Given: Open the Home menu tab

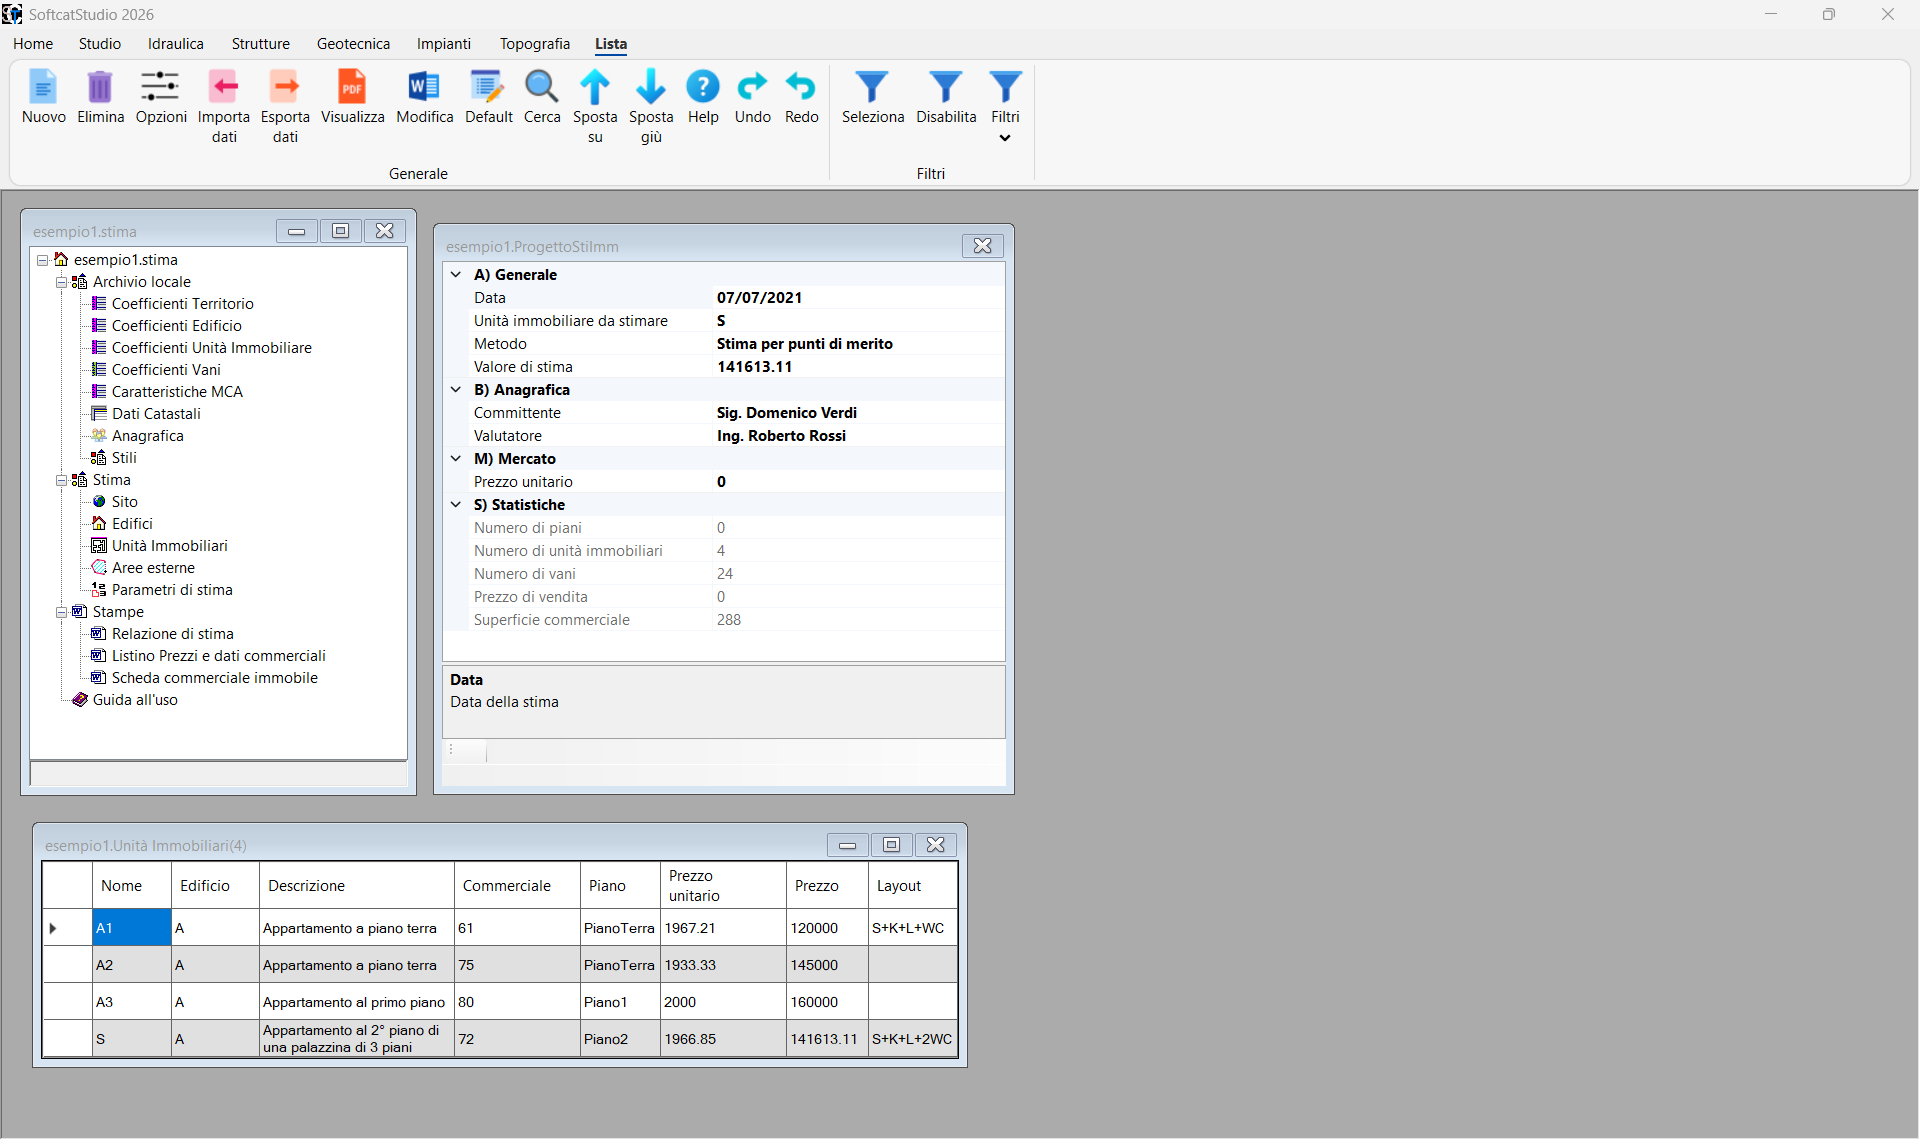Looking at the screenshot, I should (33, 44).
